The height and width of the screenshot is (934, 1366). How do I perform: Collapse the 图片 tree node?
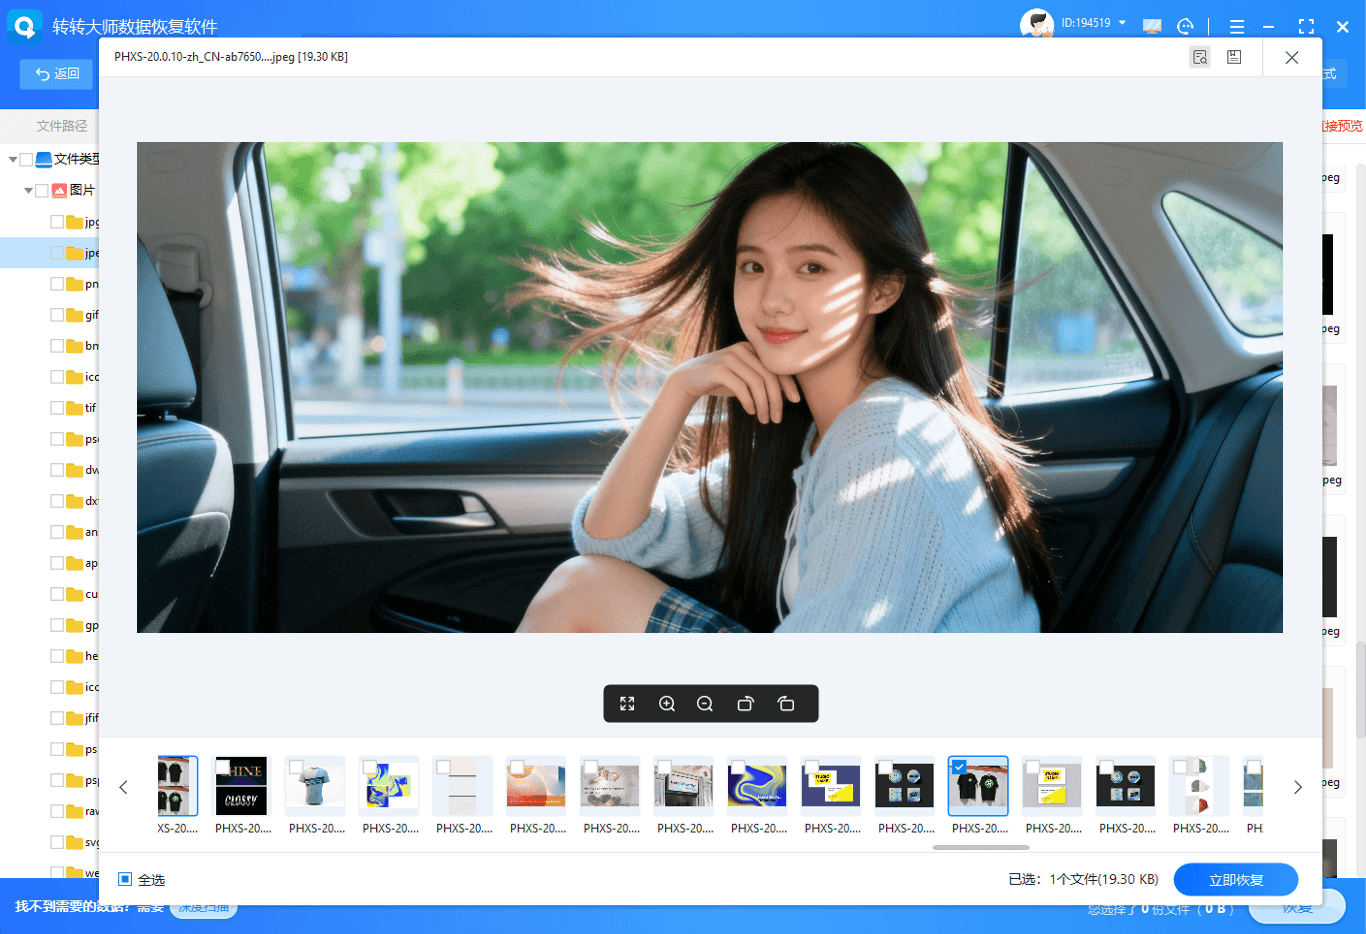coord(28,190)
